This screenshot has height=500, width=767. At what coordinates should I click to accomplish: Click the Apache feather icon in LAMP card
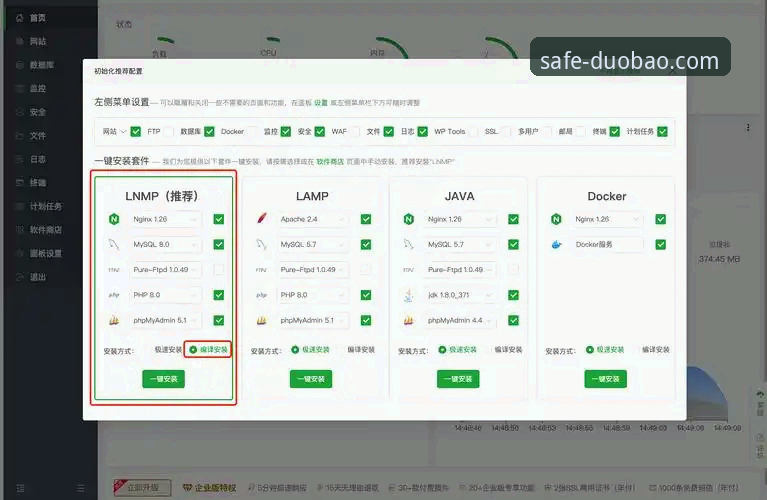click(x=262, y=219)
